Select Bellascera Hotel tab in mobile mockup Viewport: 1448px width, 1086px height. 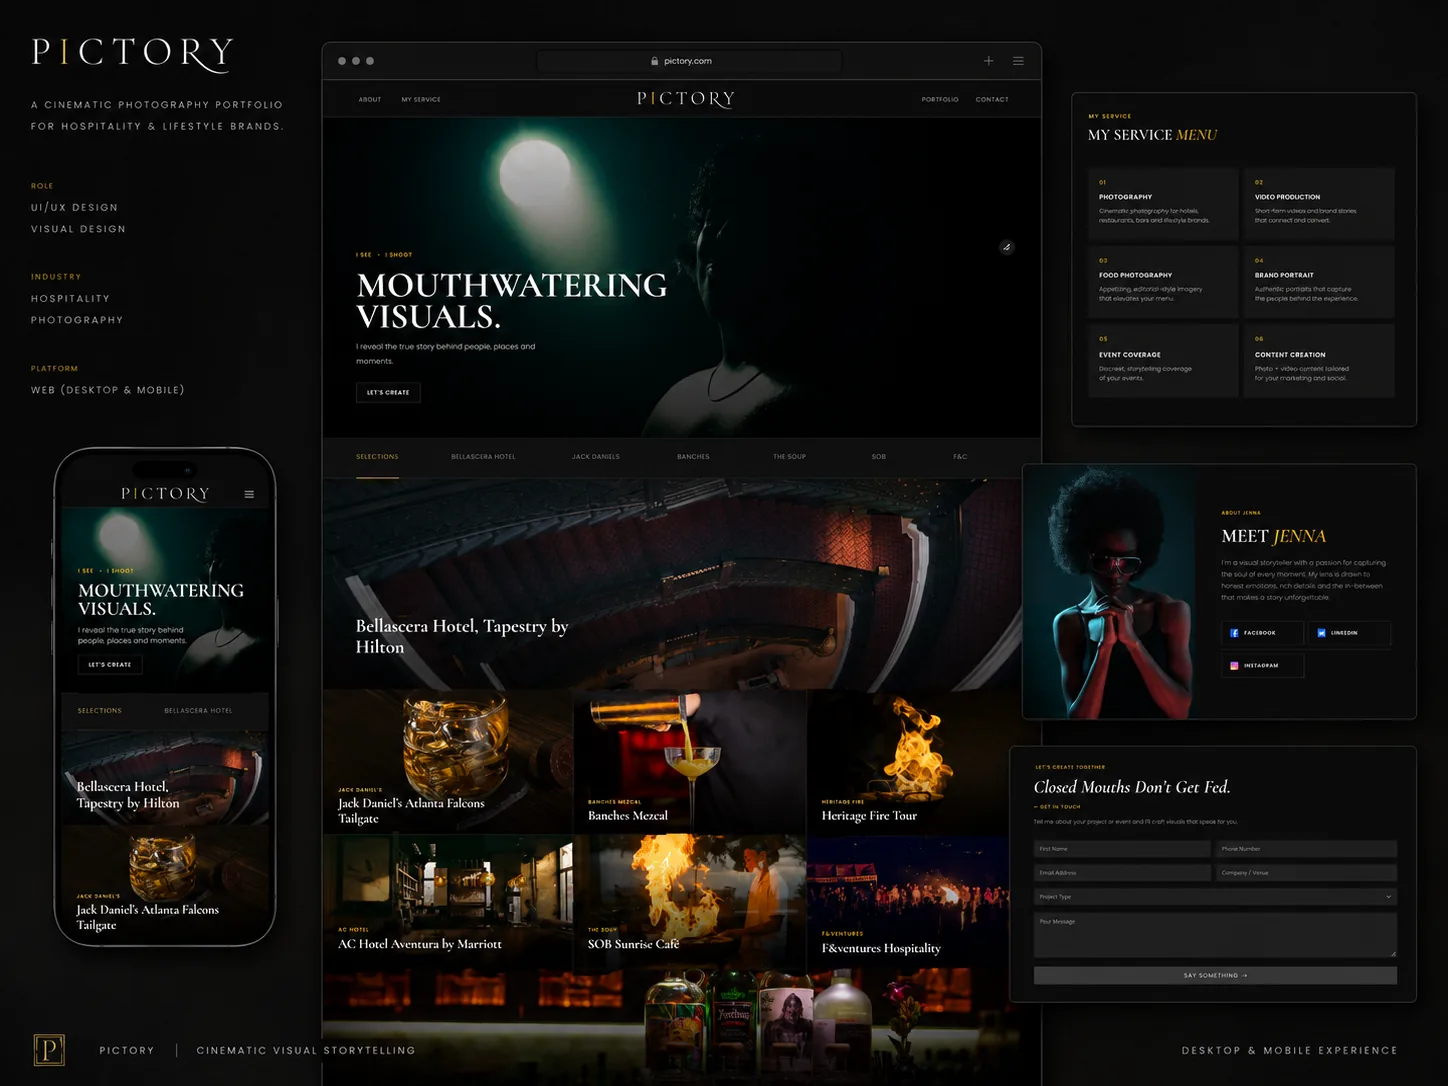(198, 711)
